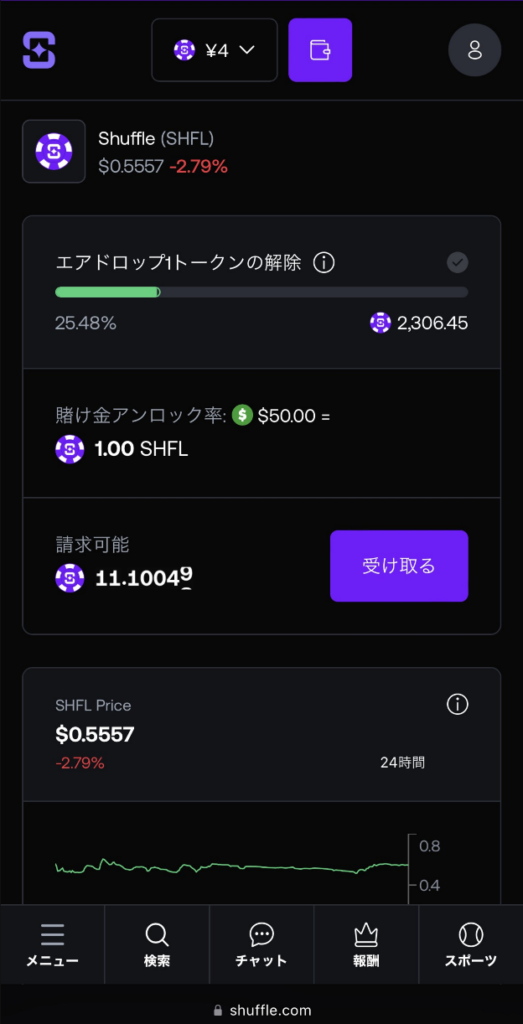This screenshot has width=523, height=1024.
Task: Click the info icon beside SHFL Price
Action: tap(458, 705)
